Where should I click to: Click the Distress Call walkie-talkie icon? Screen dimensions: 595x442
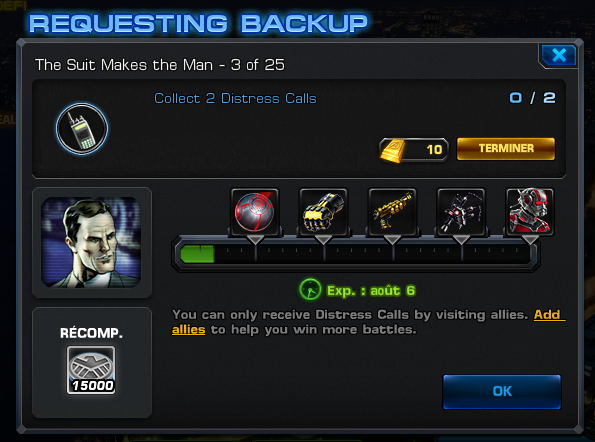coord(82,128)
